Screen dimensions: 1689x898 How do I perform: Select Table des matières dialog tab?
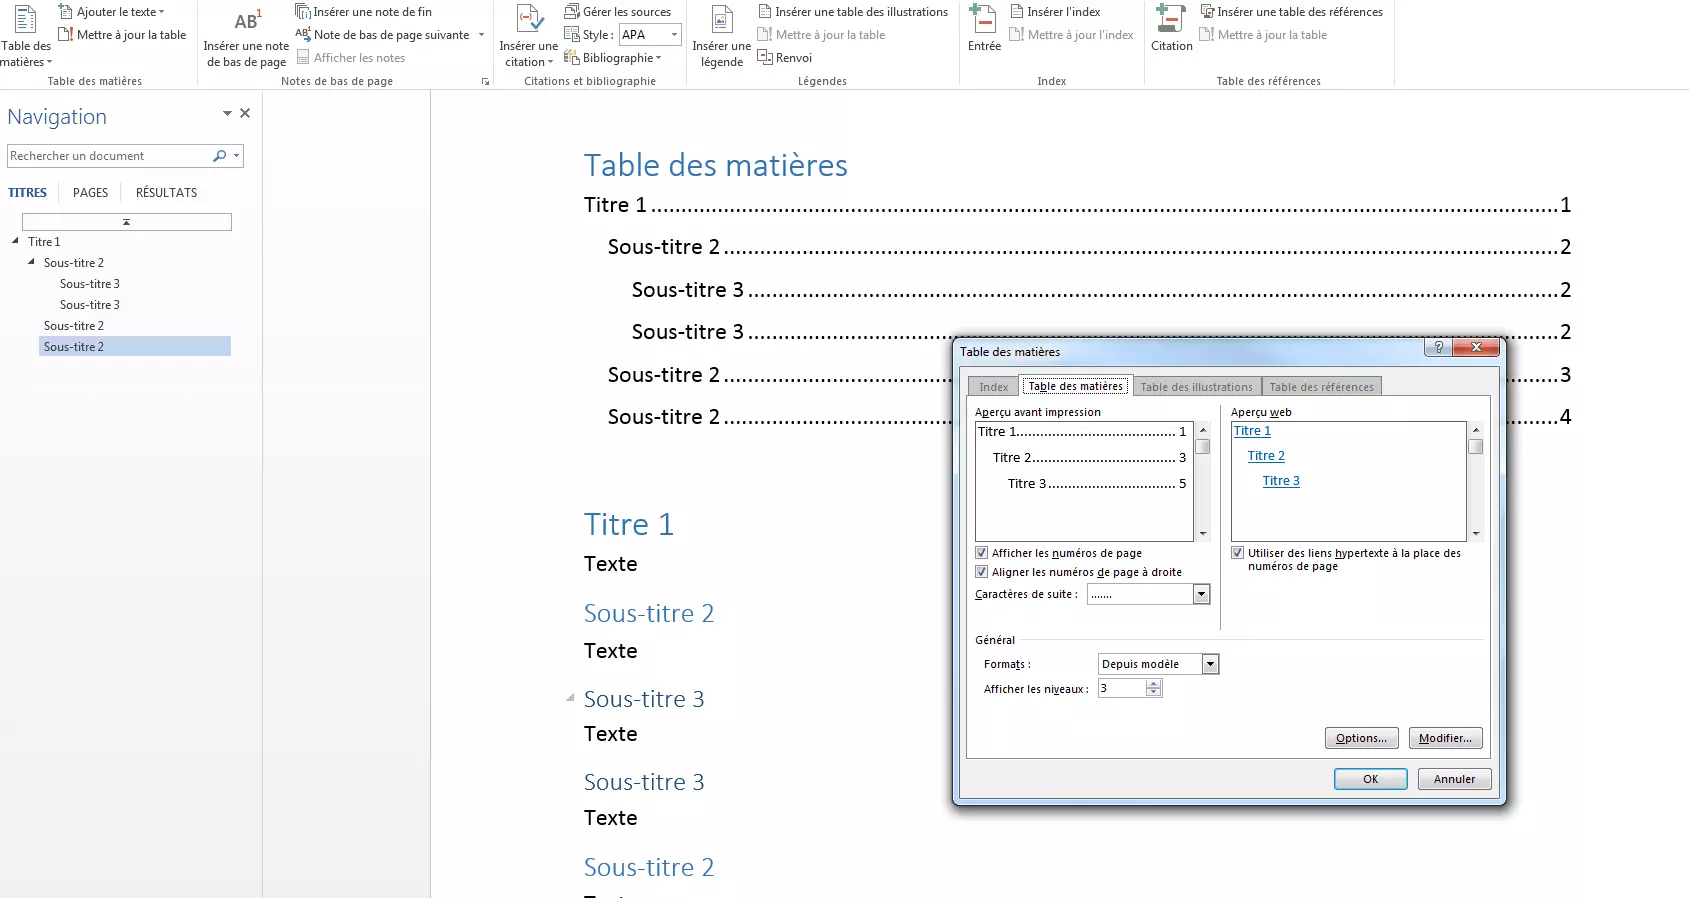(x=1075, y=386)
